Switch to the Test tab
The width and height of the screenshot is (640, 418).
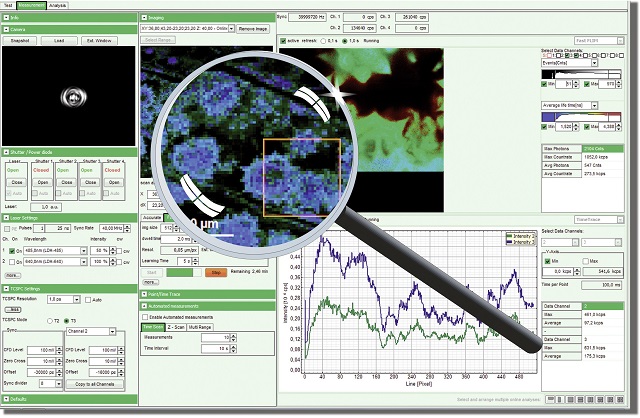(x=8, y=6)
